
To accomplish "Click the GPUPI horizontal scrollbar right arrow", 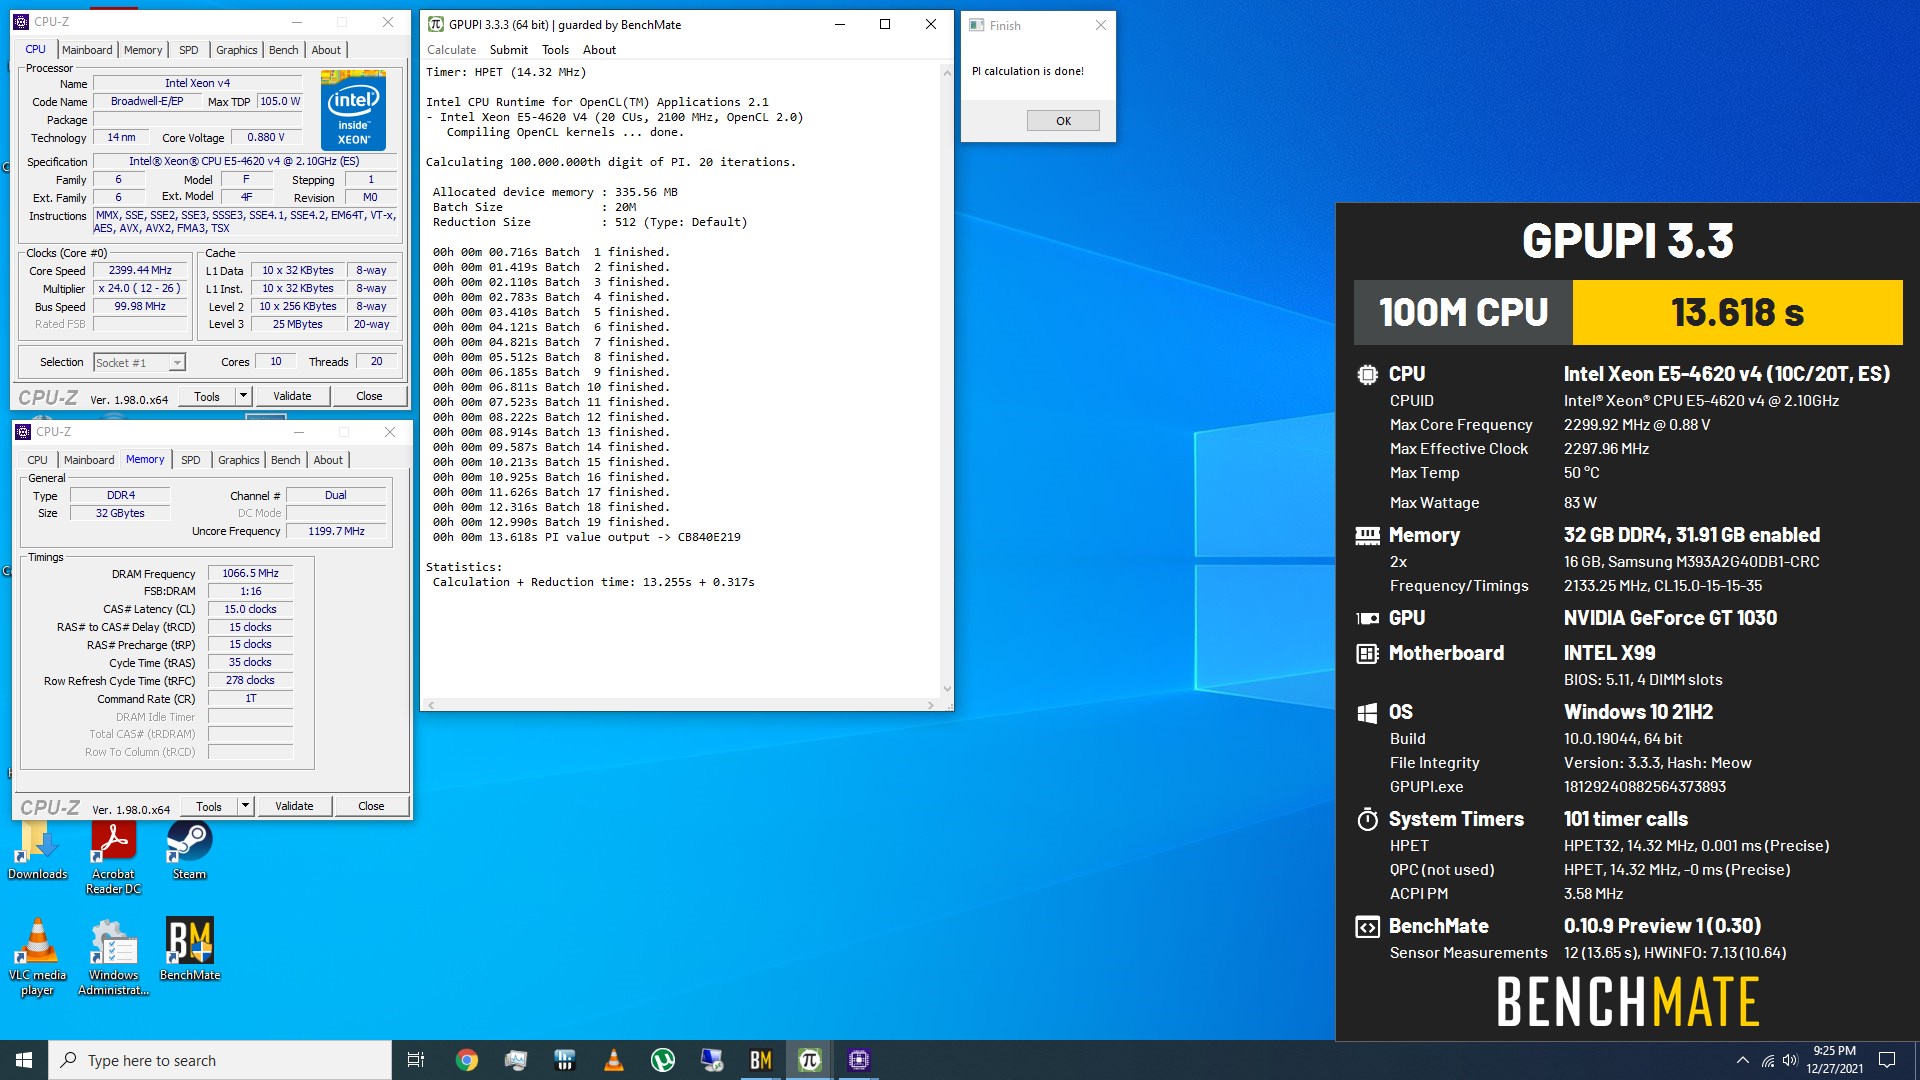I will pyautogui.click(x=930, y=705).
